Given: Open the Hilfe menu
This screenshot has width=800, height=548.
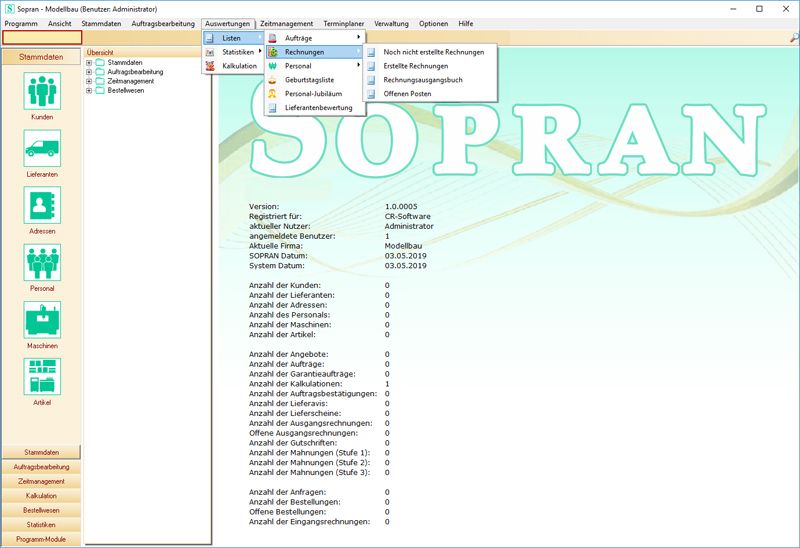Looking at the screenshot, I should point(465,23).
